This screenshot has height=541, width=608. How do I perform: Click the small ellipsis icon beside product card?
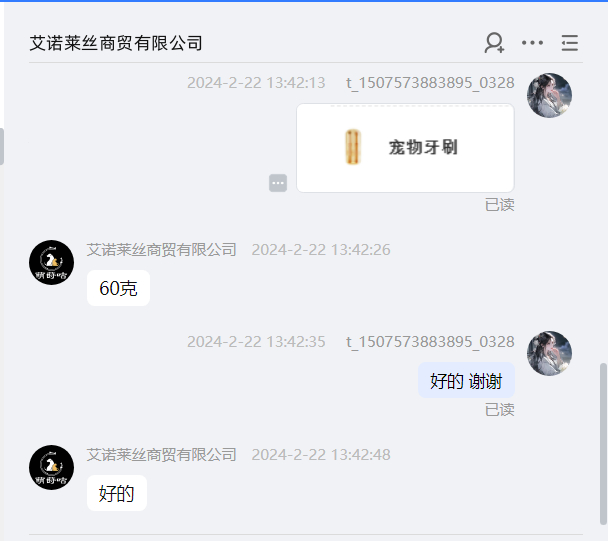(278, 183)
